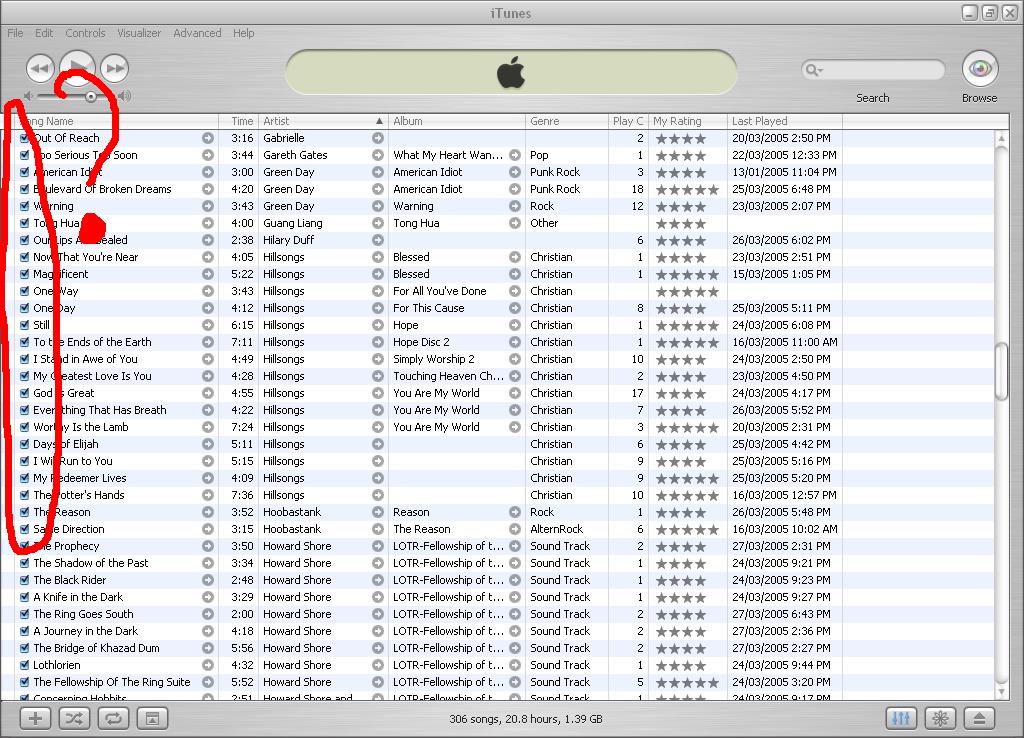Click the arrow beside song The Bridge of Khazad Dum

coord(208,648)
